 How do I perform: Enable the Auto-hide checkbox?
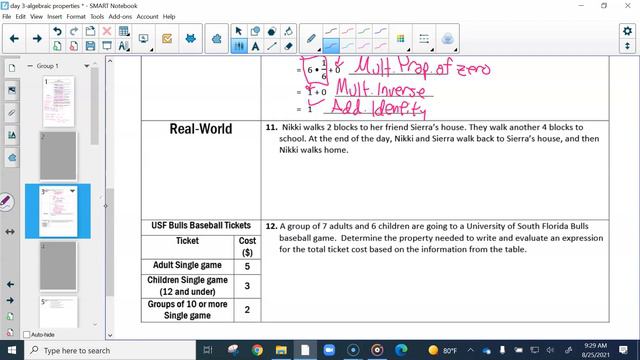pos(27,335)
